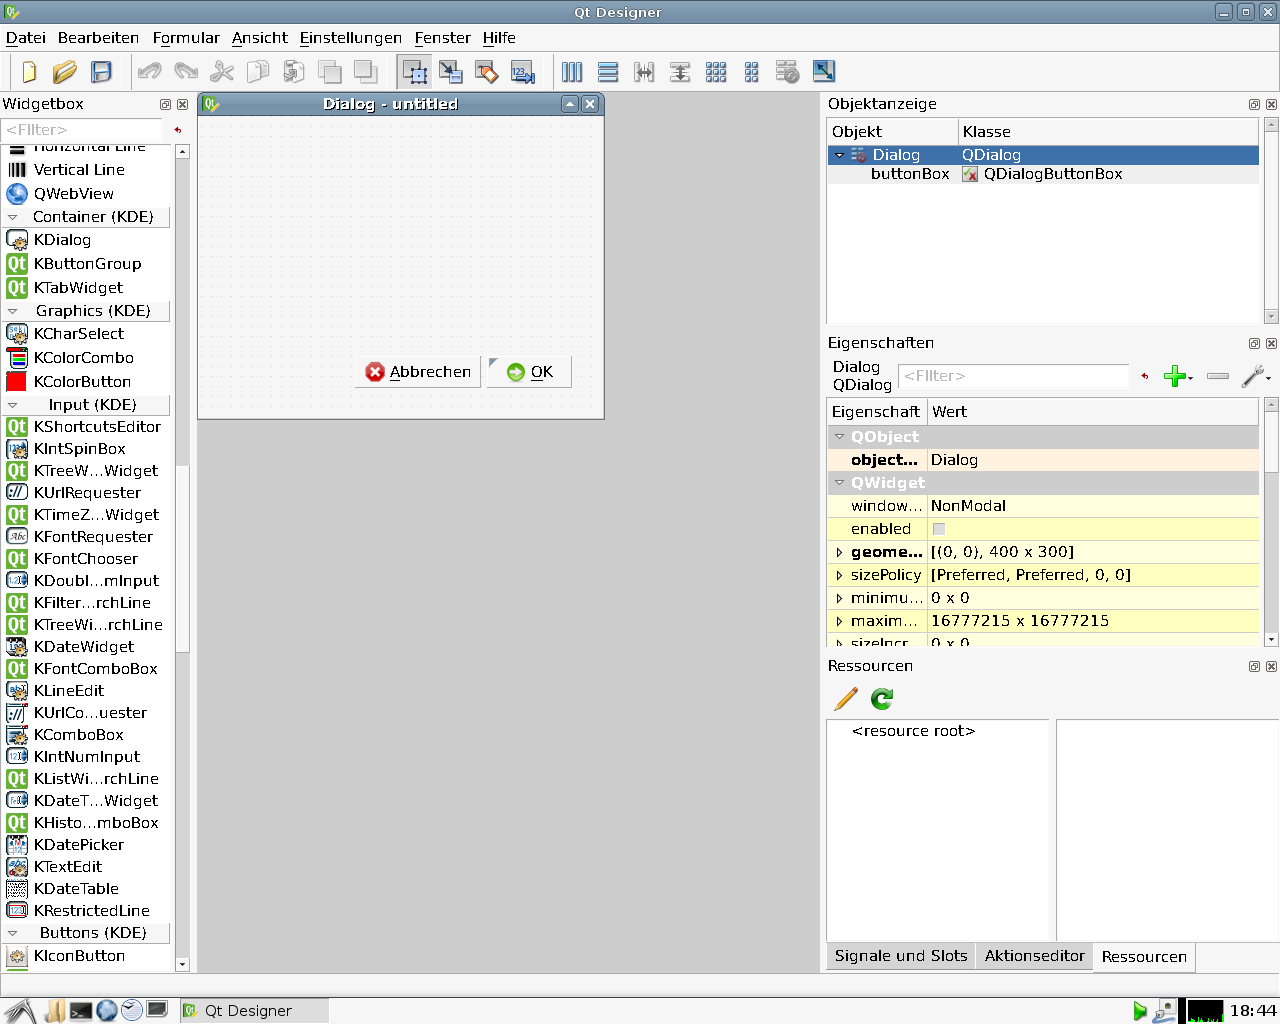1280x1024 pixels.
Task: Collapse the Container (KDE) category
Action: [13, 217]
